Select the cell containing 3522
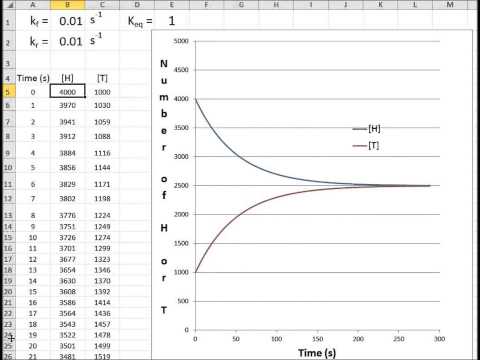This screenshot has height=360, width=480. (x=68, y=335)
